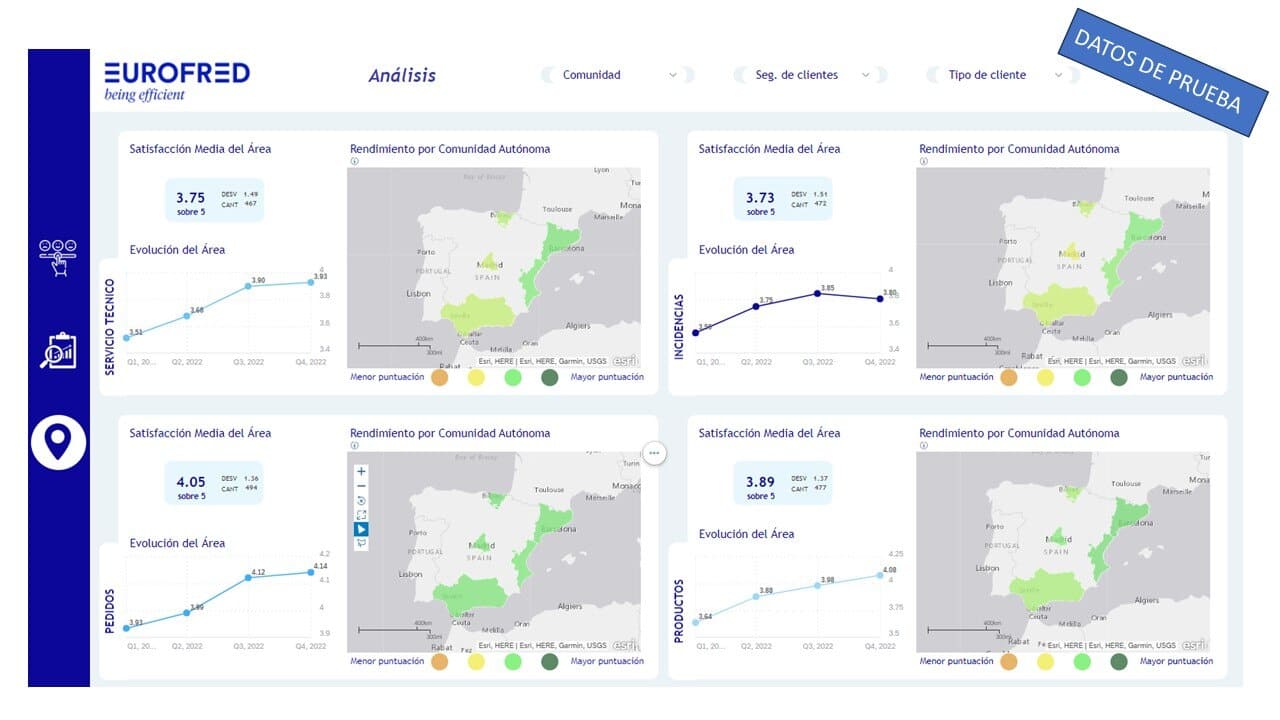1280x720 pixels.
Task: Click the 3.89 Productos satisfaction card
Action: pos(782,483)
